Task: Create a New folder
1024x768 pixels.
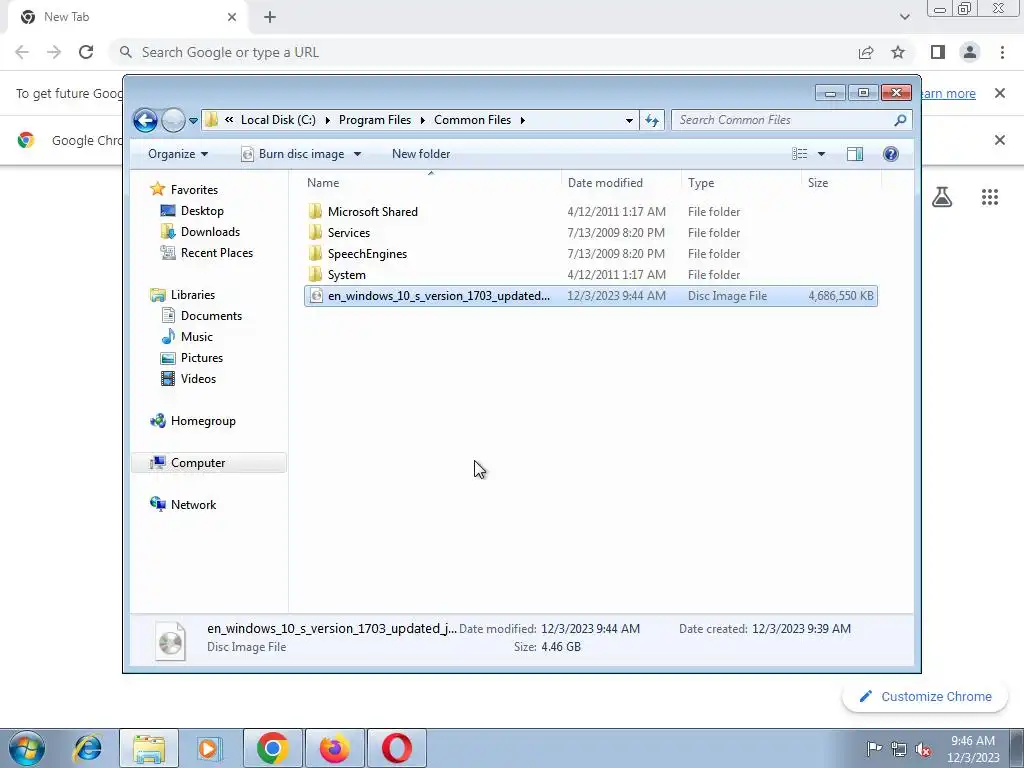Action: pos(421,154)
